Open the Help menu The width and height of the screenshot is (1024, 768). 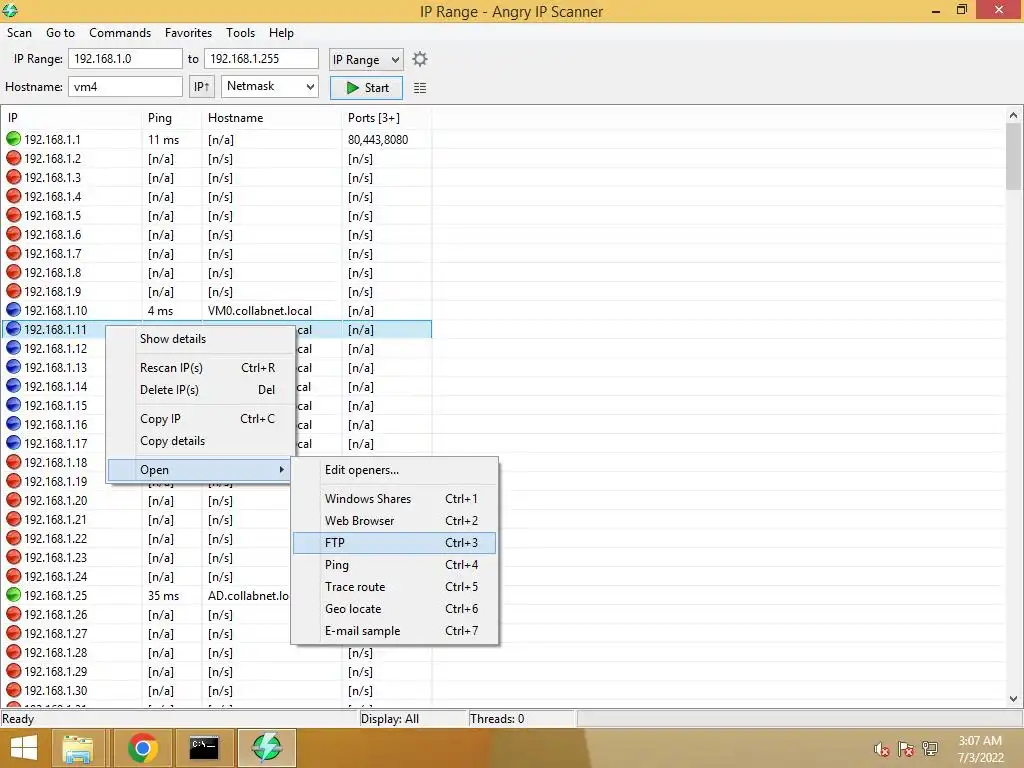pos(281,33)
